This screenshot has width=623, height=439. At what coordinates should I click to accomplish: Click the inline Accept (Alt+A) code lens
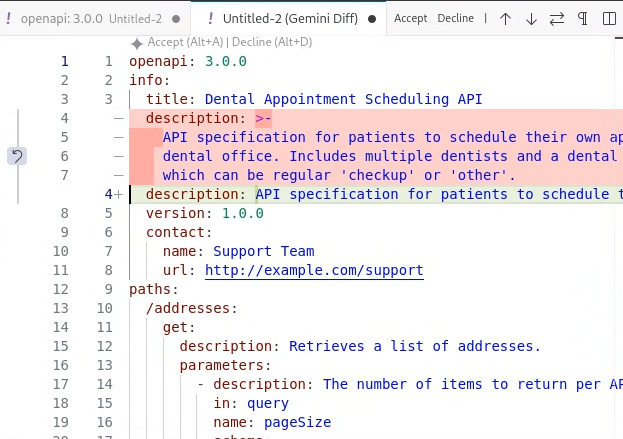185,43
